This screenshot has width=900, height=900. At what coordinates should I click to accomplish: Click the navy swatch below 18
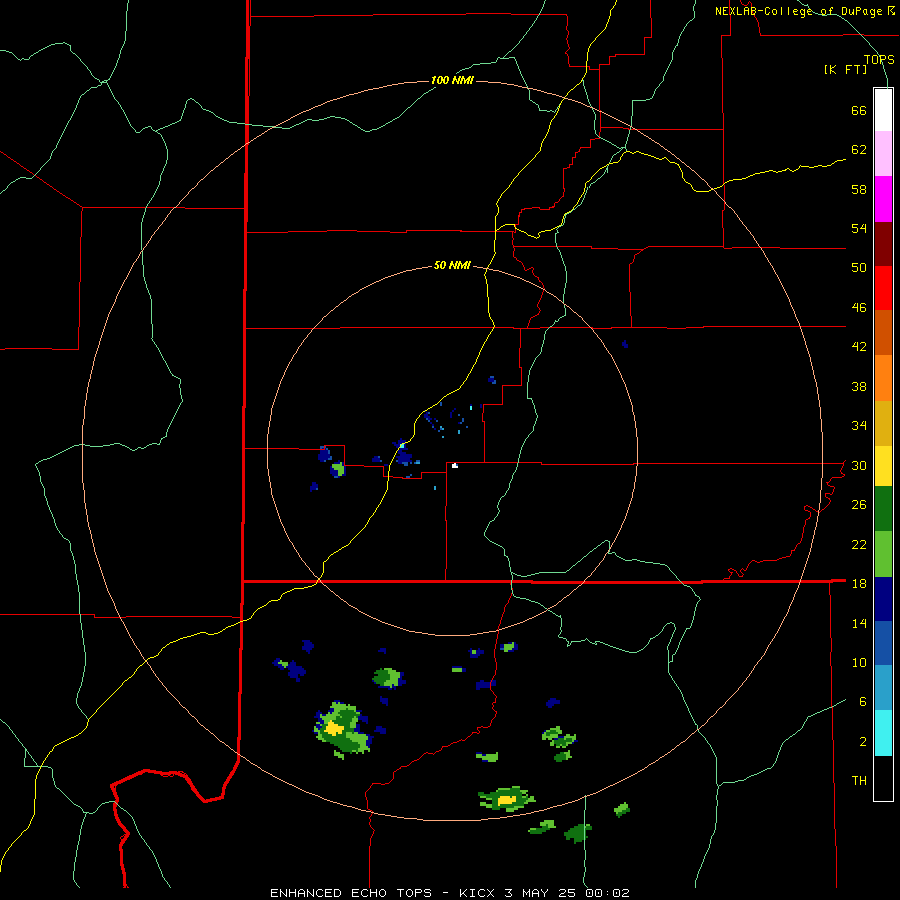point(883,599)
